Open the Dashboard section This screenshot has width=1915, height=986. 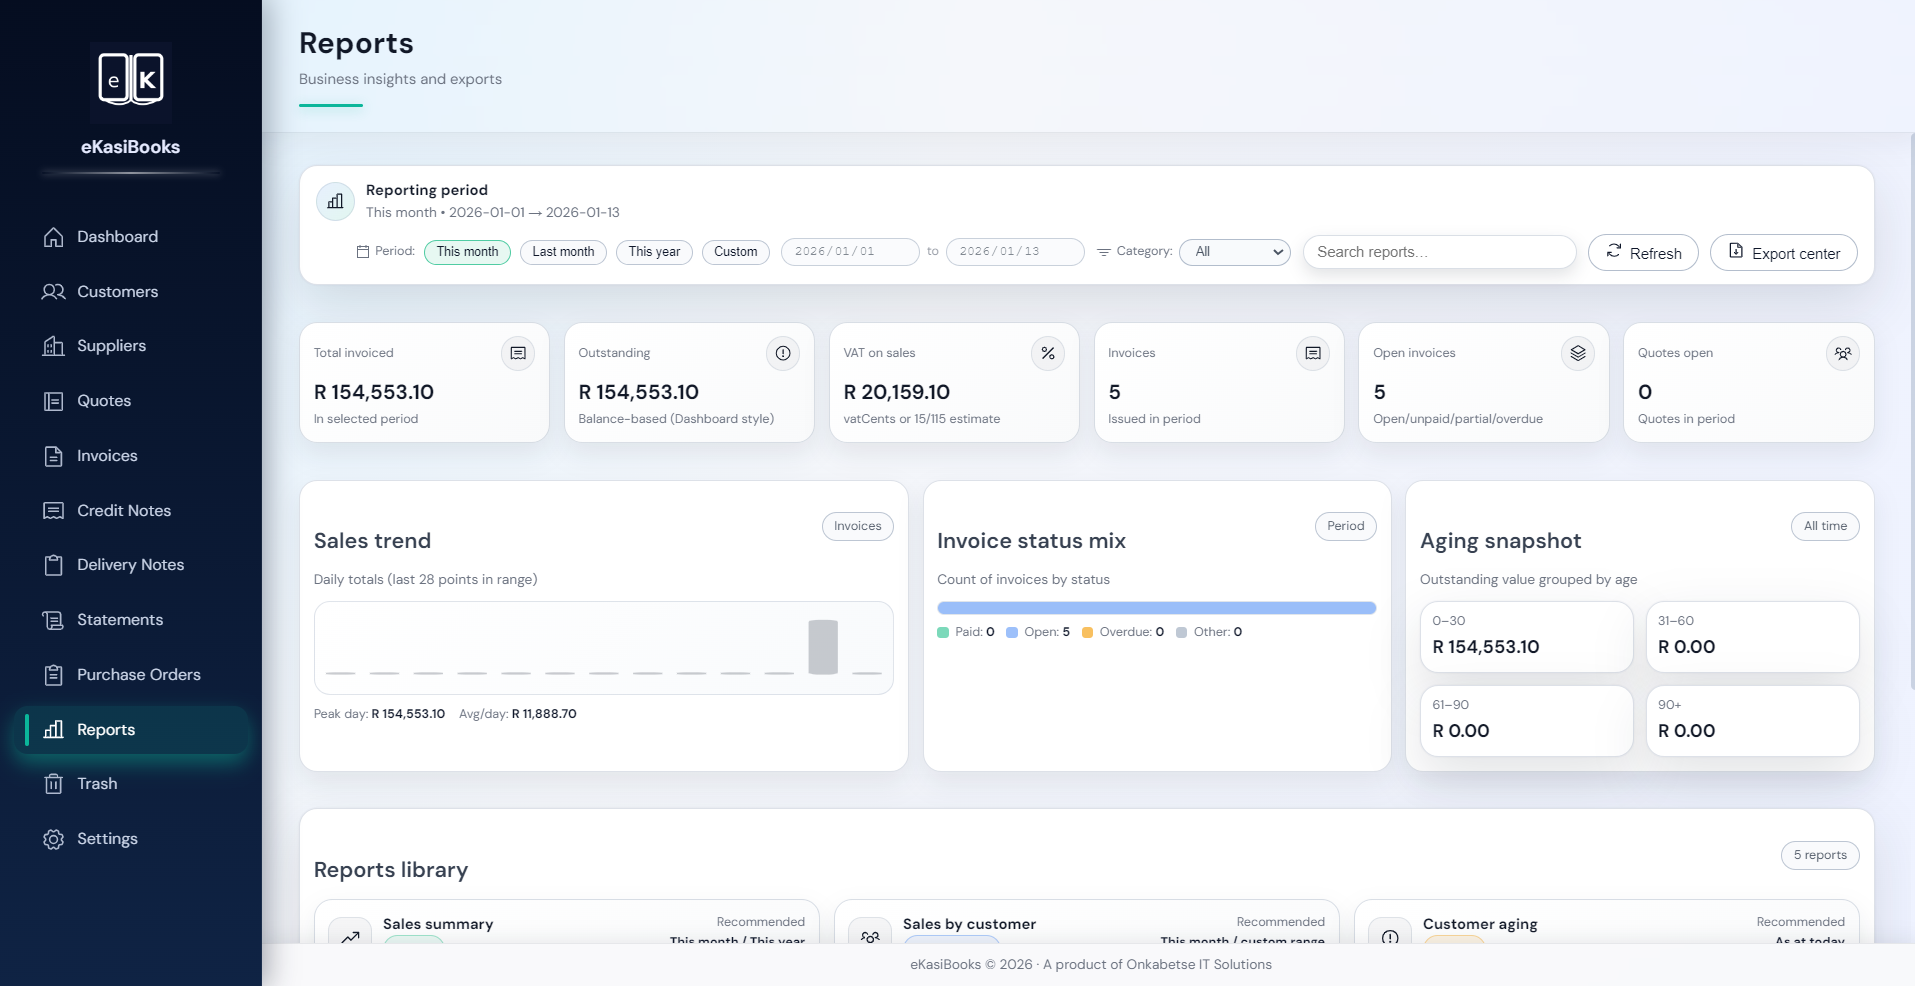pyautogui.click(x=117, y=236)
